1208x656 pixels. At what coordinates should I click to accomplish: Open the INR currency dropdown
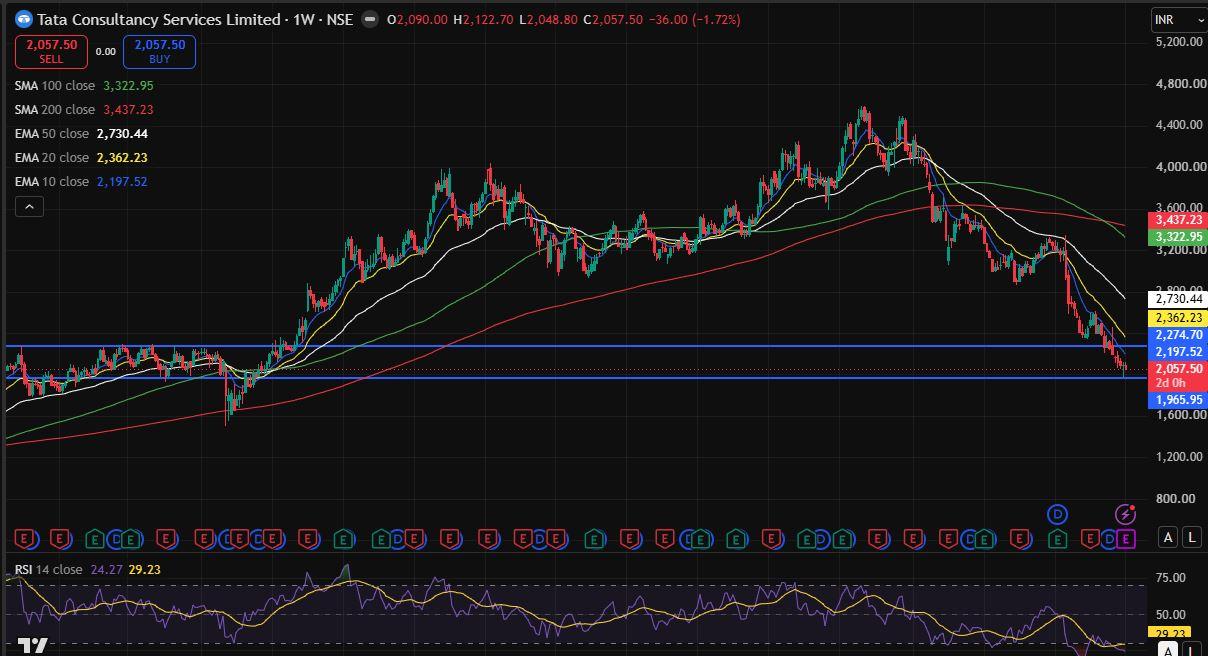1179,20
